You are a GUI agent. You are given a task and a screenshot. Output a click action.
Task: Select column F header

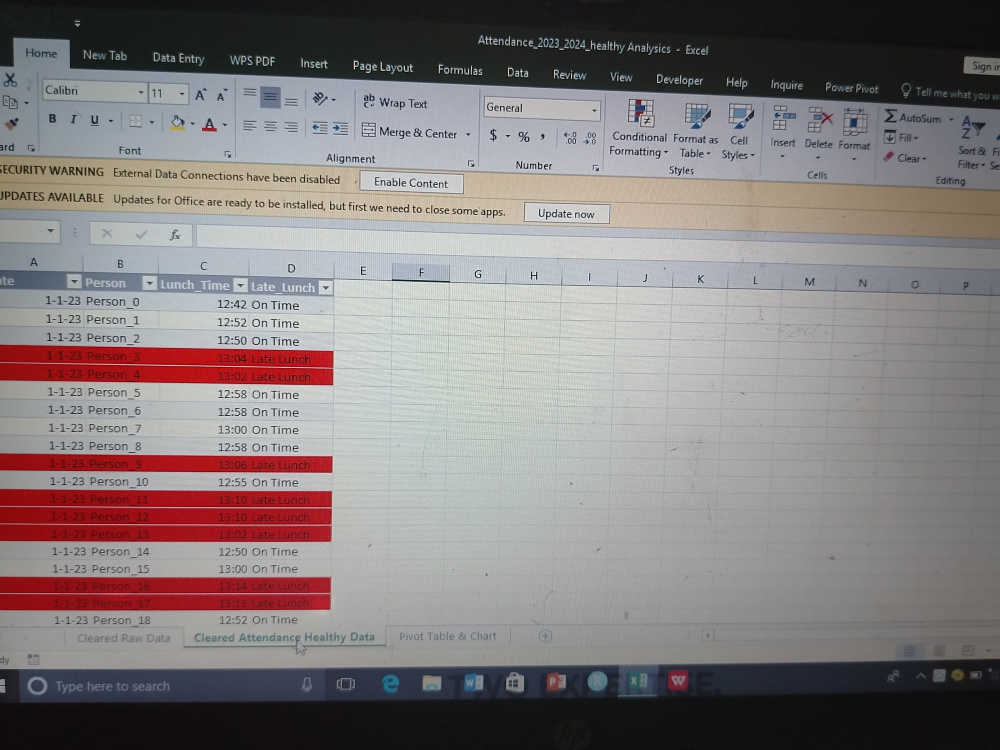[x=421, y=272]
